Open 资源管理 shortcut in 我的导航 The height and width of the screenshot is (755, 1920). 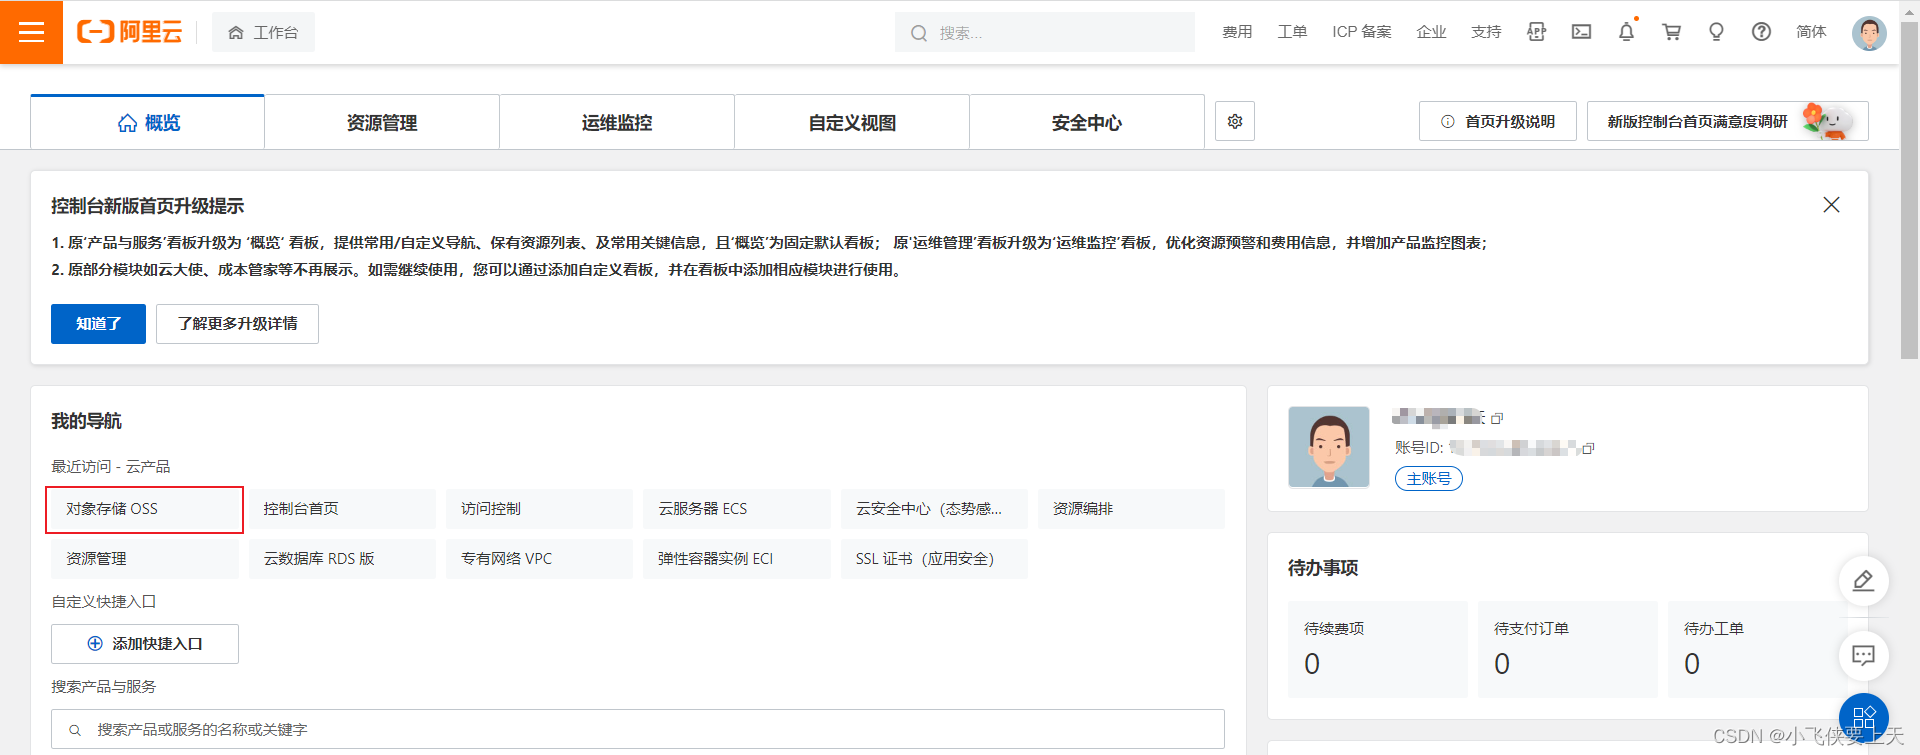(x=144, y=559)
